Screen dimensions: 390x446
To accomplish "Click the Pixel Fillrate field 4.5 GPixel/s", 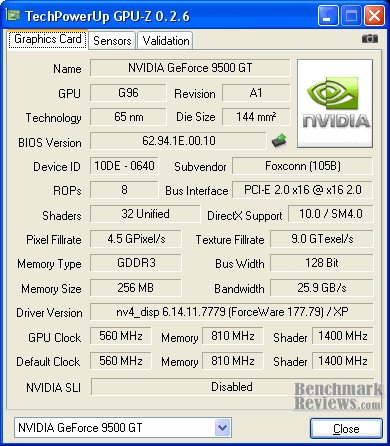I will (x=136, y=239).
